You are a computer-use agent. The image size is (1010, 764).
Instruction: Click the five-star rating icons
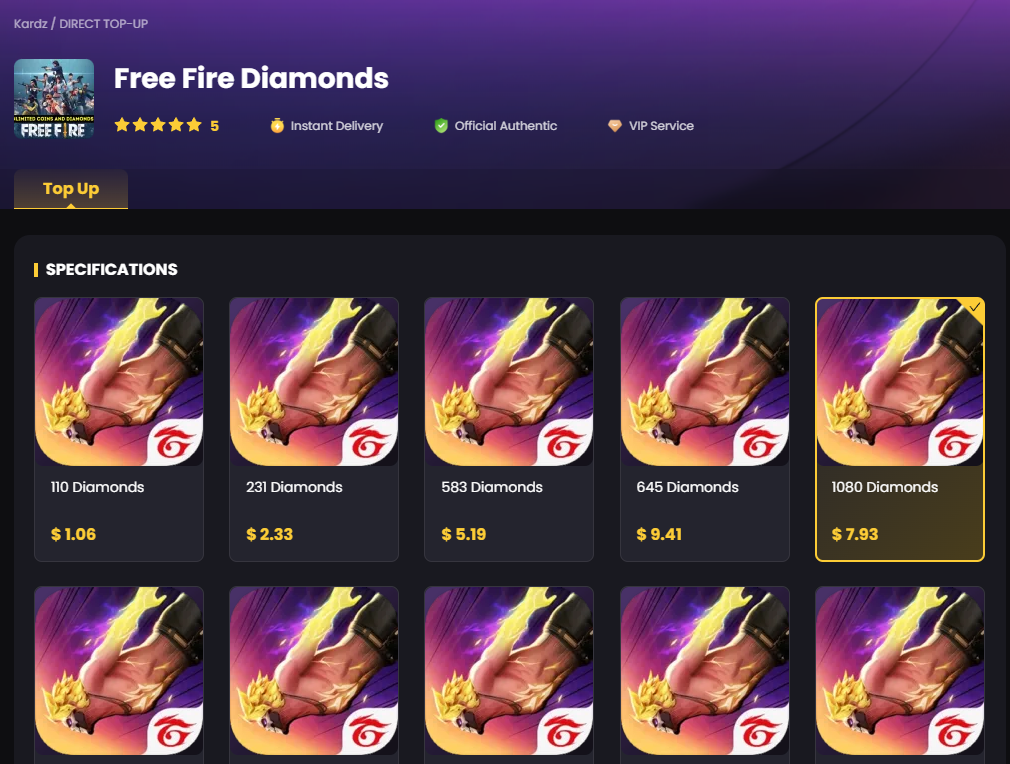click(x=158, y=125)
